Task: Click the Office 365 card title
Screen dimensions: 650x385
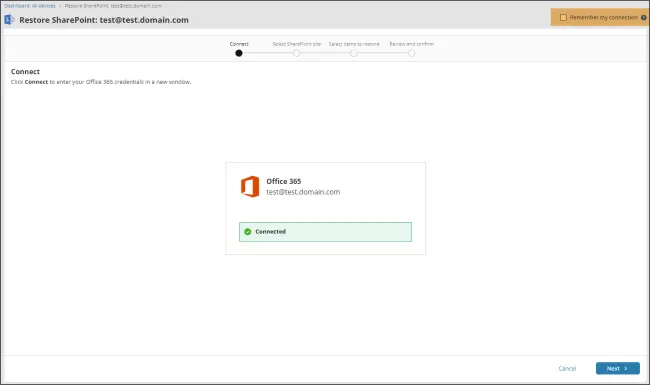Action: tap(284, 181)
